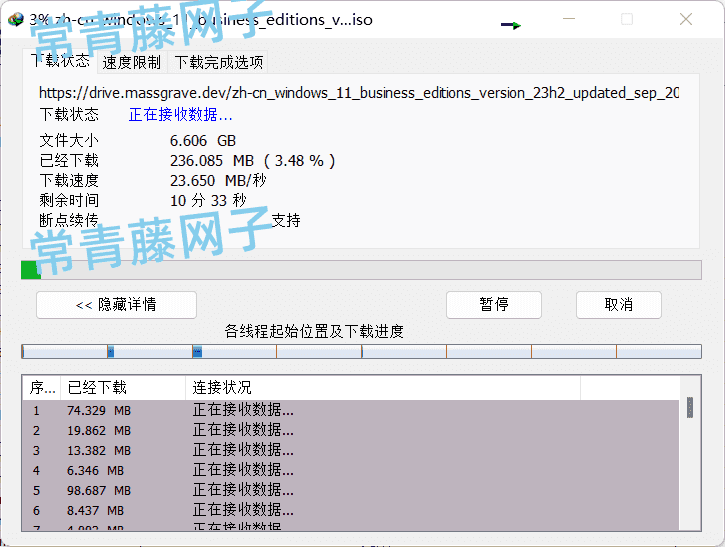Click the IDM app icon in title bar
This screenshot has width=725, height=547.
16,19
